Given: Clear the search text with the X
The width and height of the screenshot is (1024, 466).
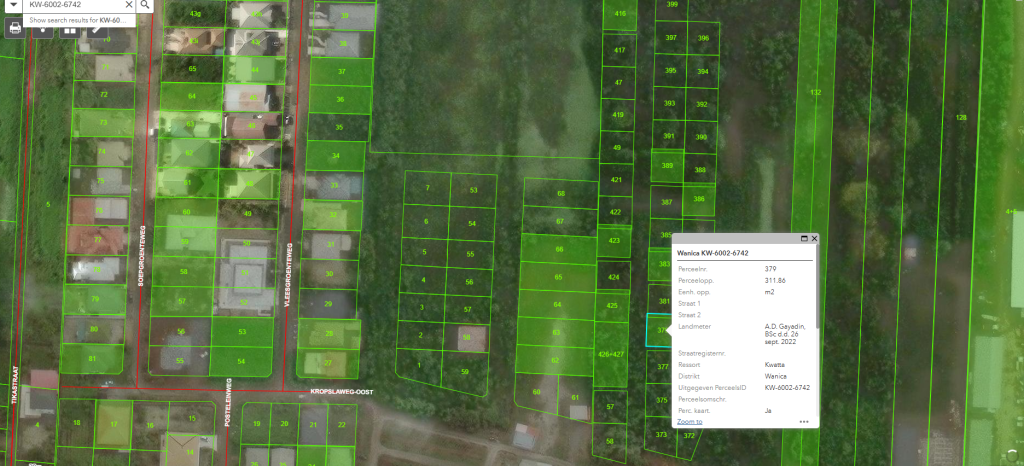Looking at the screenshot, I should pos(129,5).
